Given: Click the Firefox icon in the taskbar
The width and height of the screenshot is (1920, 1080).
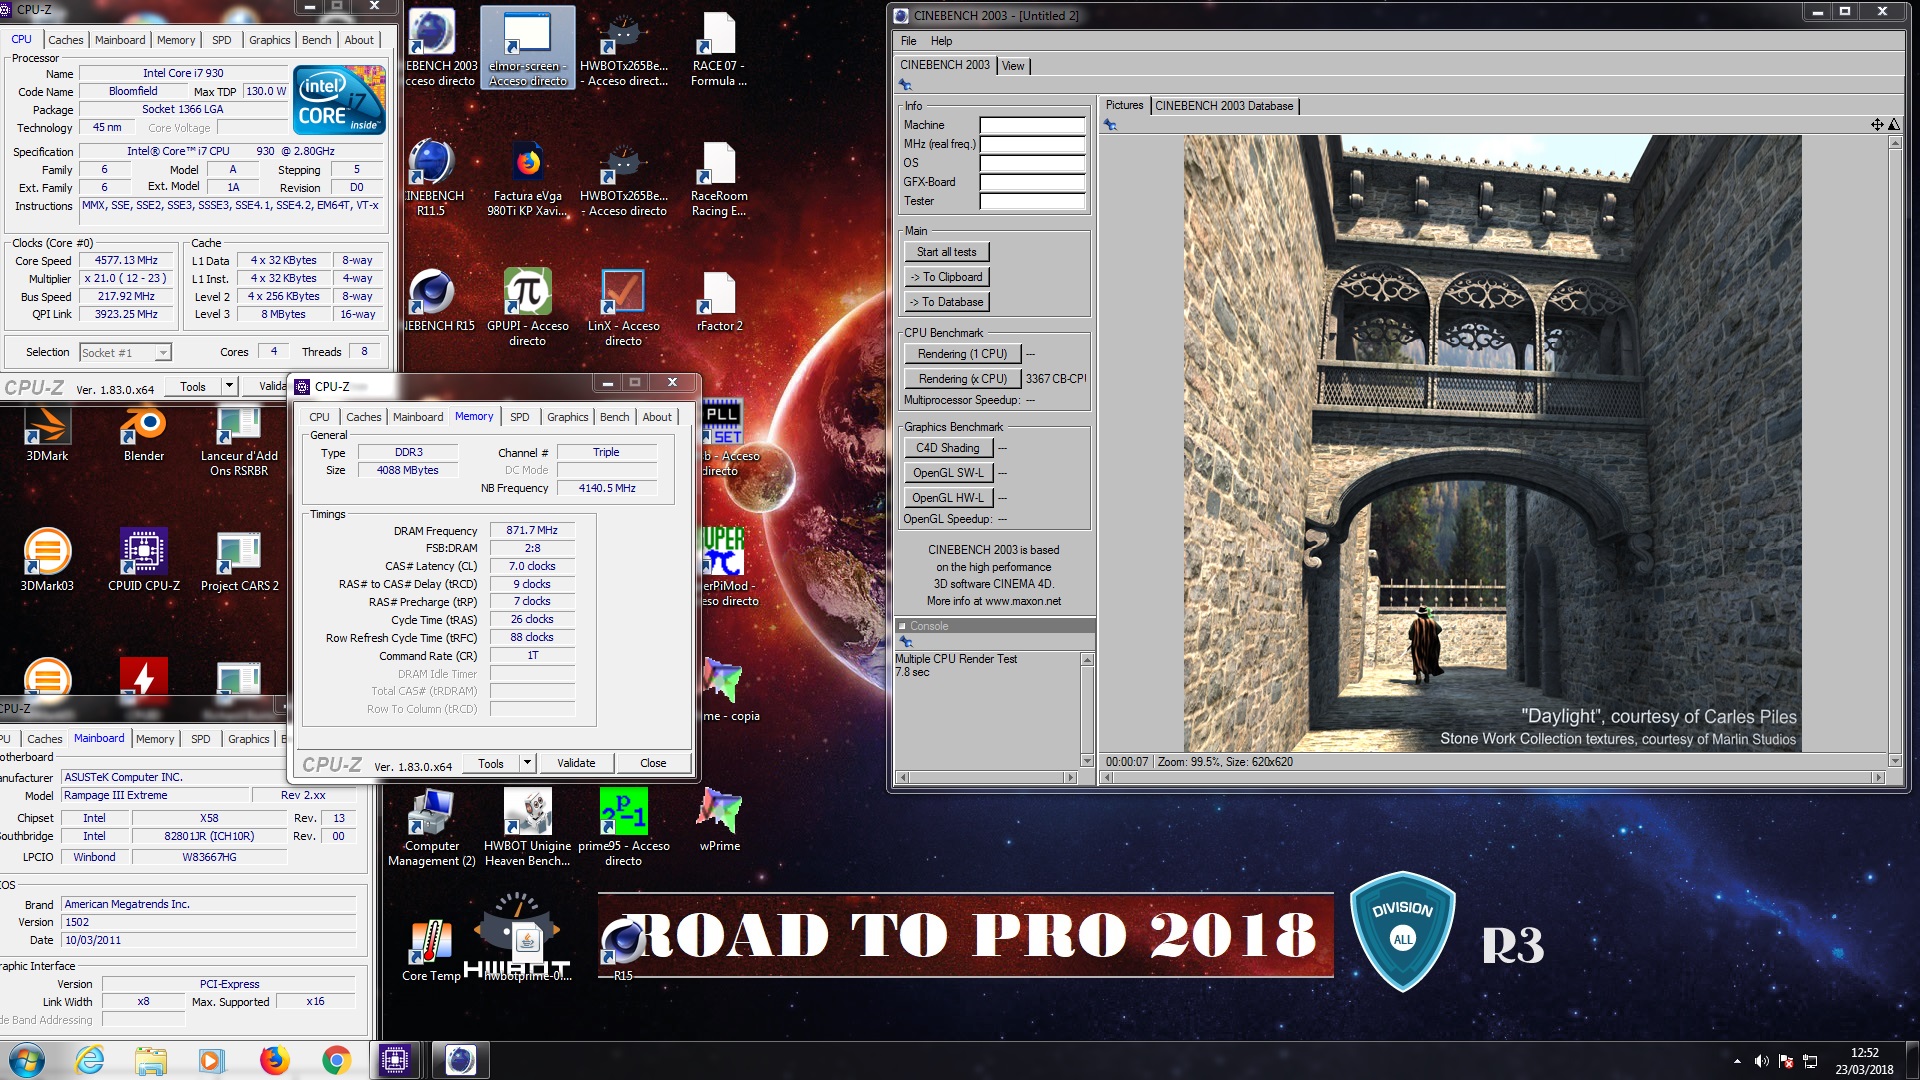Looking at the screenshot, I should [x=274, y=1060].
